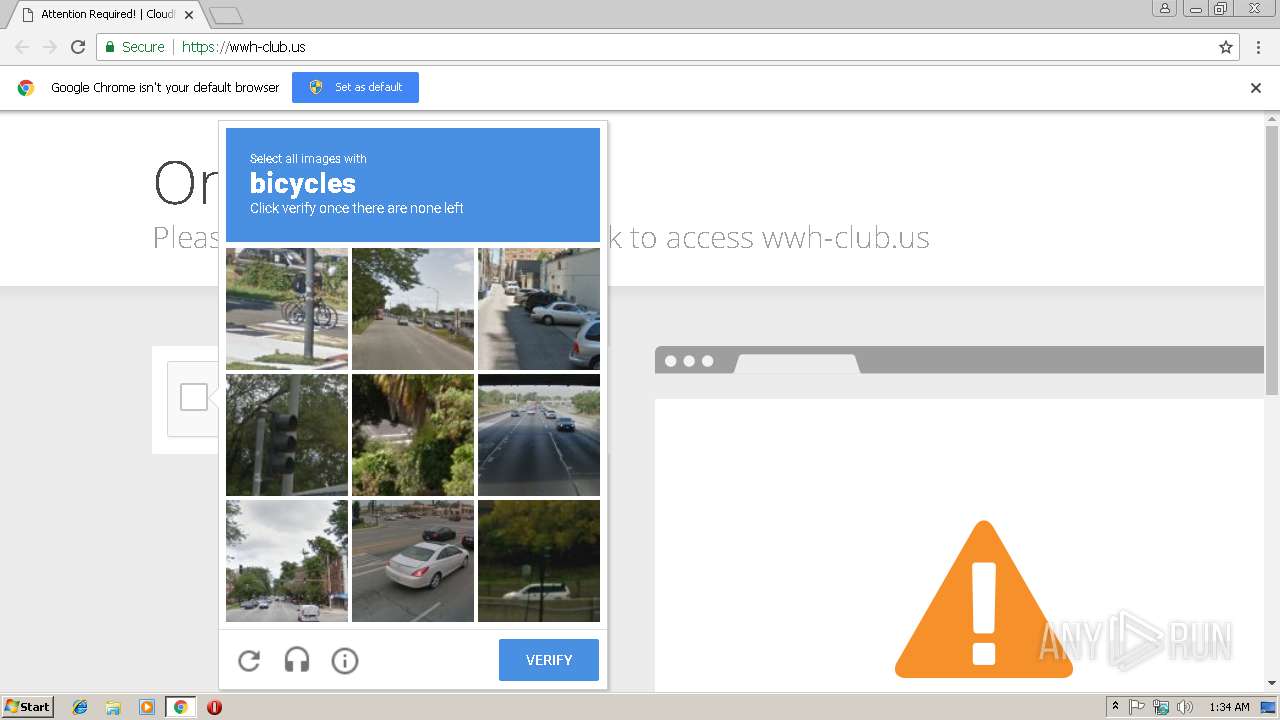Click page scrollbar down arrow

[1272, 684]
